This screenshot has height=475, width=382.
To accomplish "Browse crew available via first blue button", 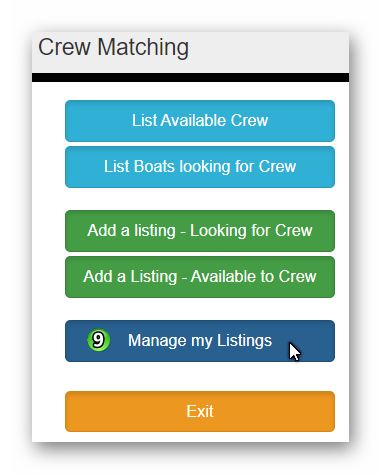I will (200, 121).
